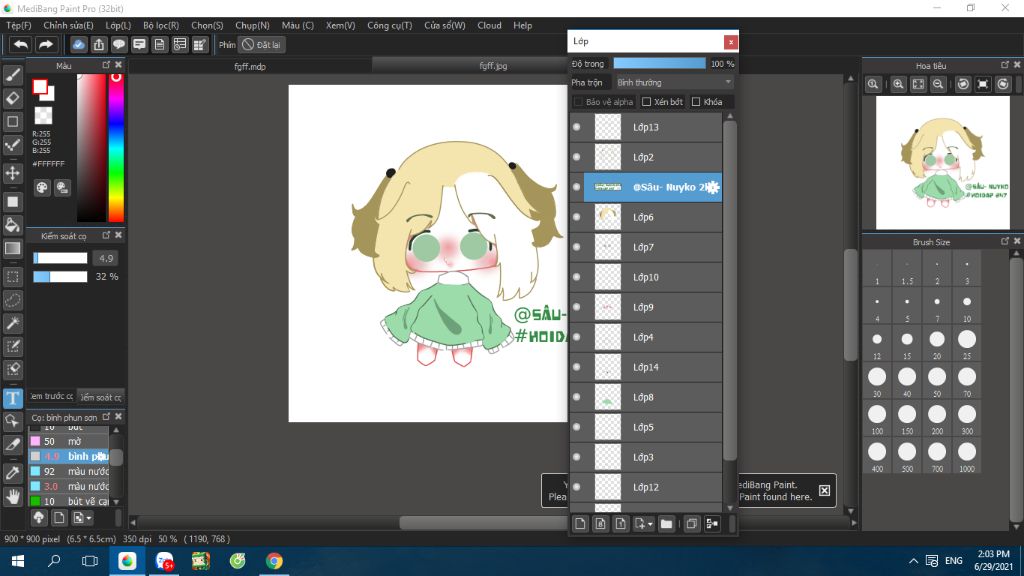Open the brush add dropdown arrow

point(89,519)
